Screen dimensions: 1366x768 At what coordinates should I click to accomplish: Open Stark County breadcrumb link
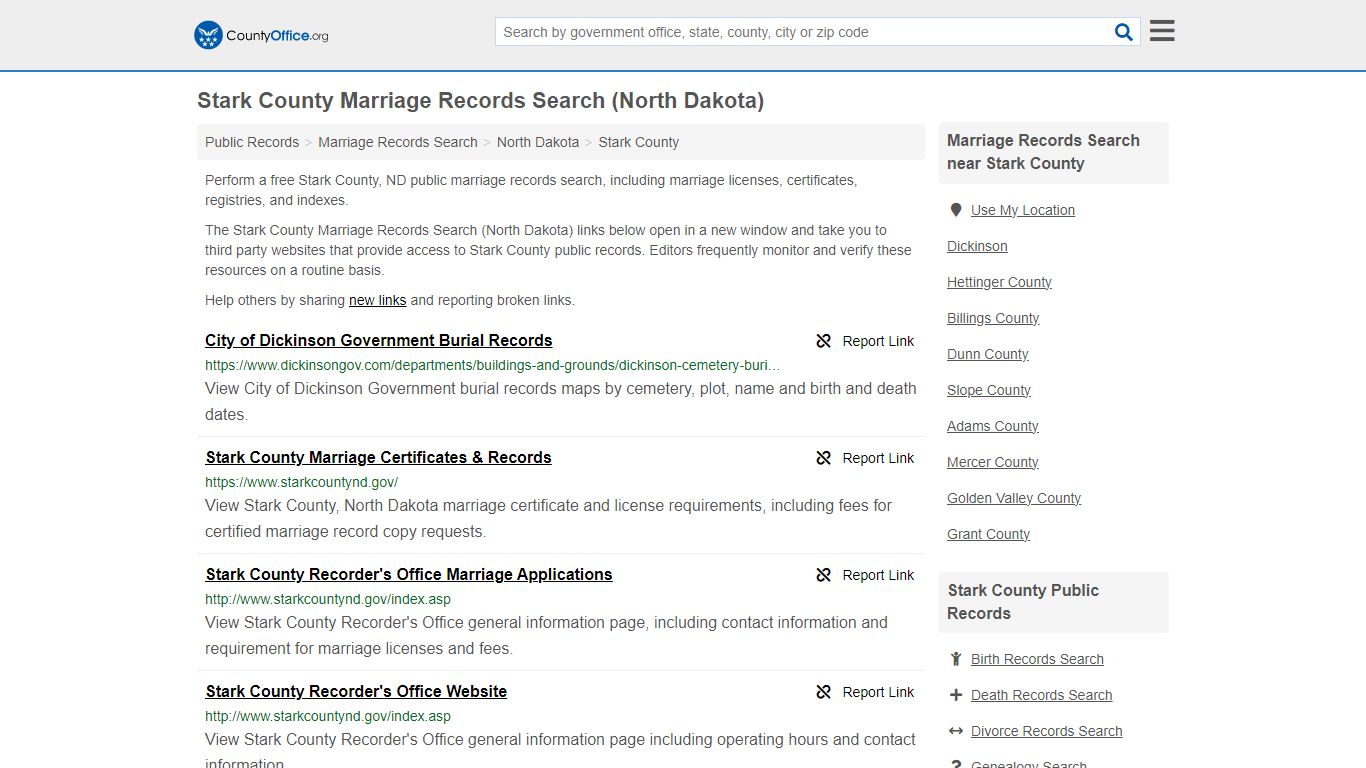tap(639, 142)
